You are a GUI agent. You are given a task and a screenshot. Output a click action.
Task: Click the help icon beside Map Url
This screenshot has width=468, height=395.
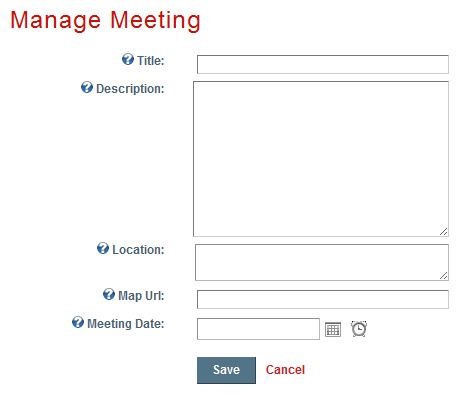(109, 294)
